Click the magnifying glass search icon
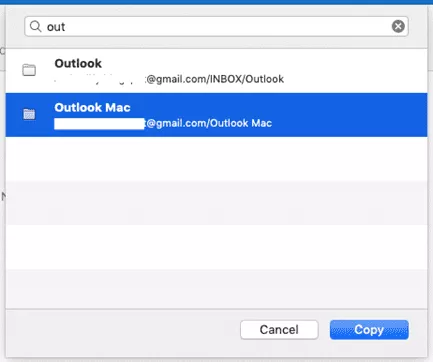433x362 pixels. pos(35,26)
